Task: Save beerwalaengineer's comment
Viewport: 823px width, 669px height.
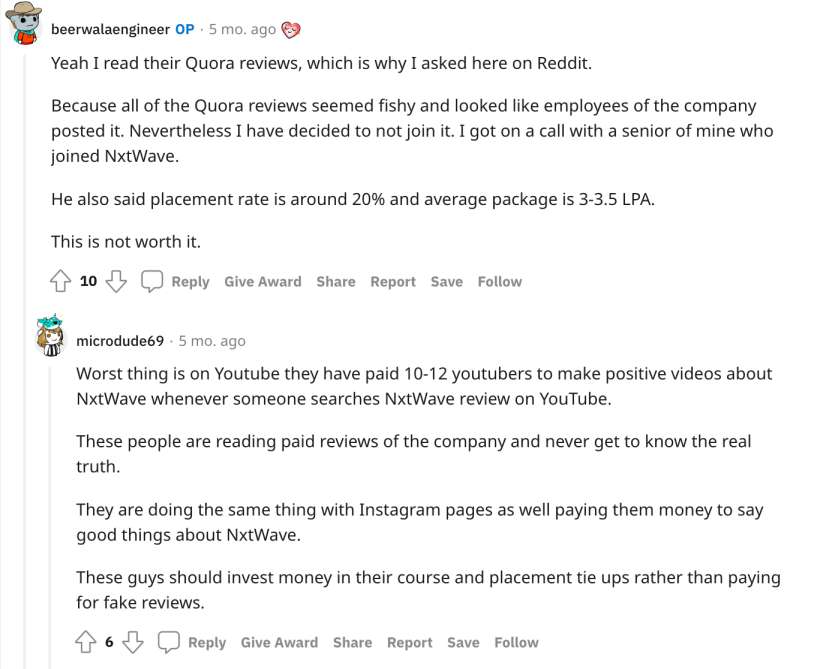Action: [446, 282]
